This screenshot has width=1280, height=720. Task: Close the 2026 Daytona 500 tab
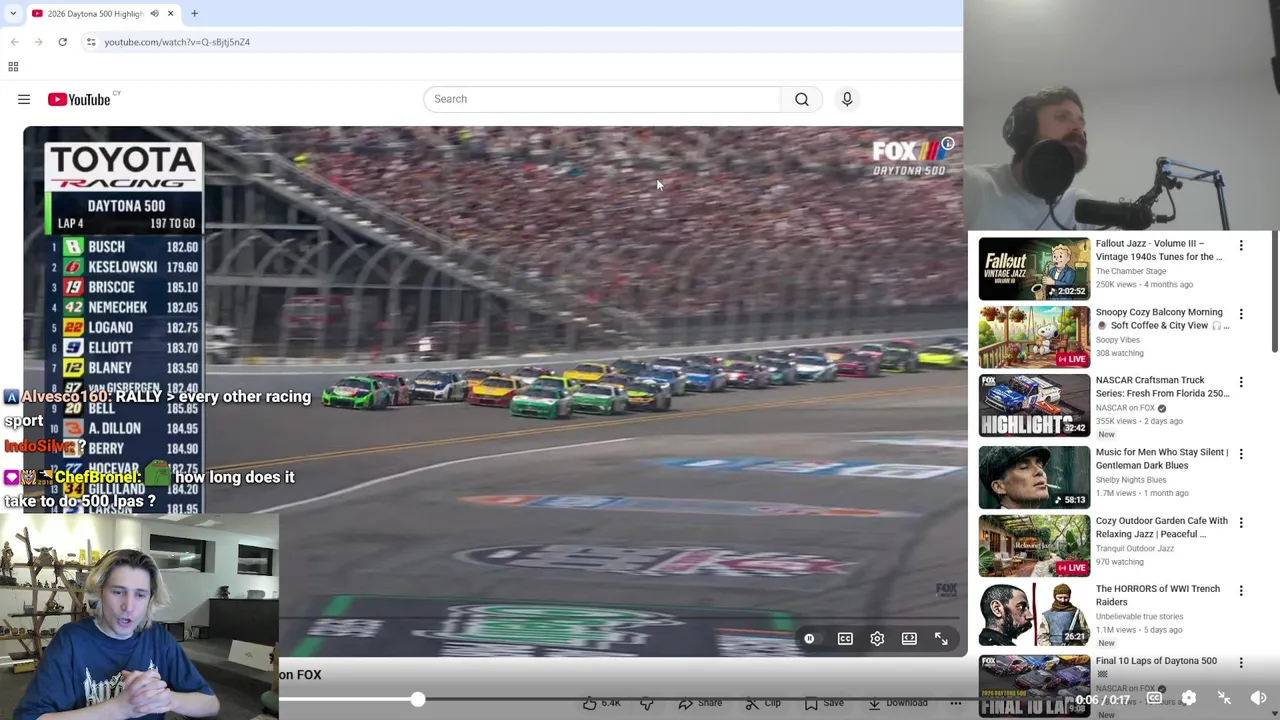pyautogui.click(x=170, y=13)
